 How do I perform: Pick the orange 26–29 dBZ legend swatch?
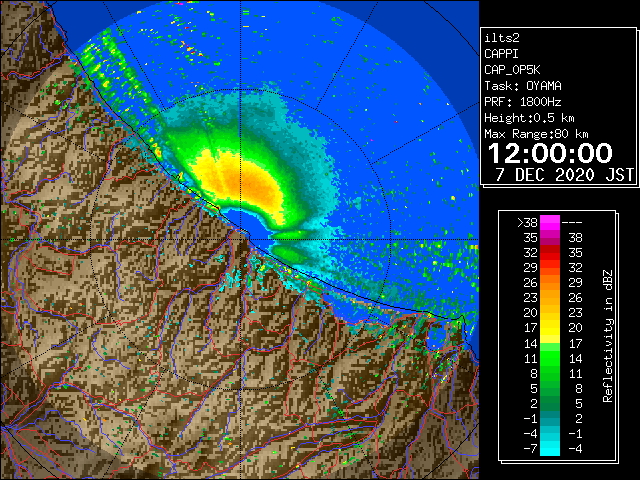550,282
